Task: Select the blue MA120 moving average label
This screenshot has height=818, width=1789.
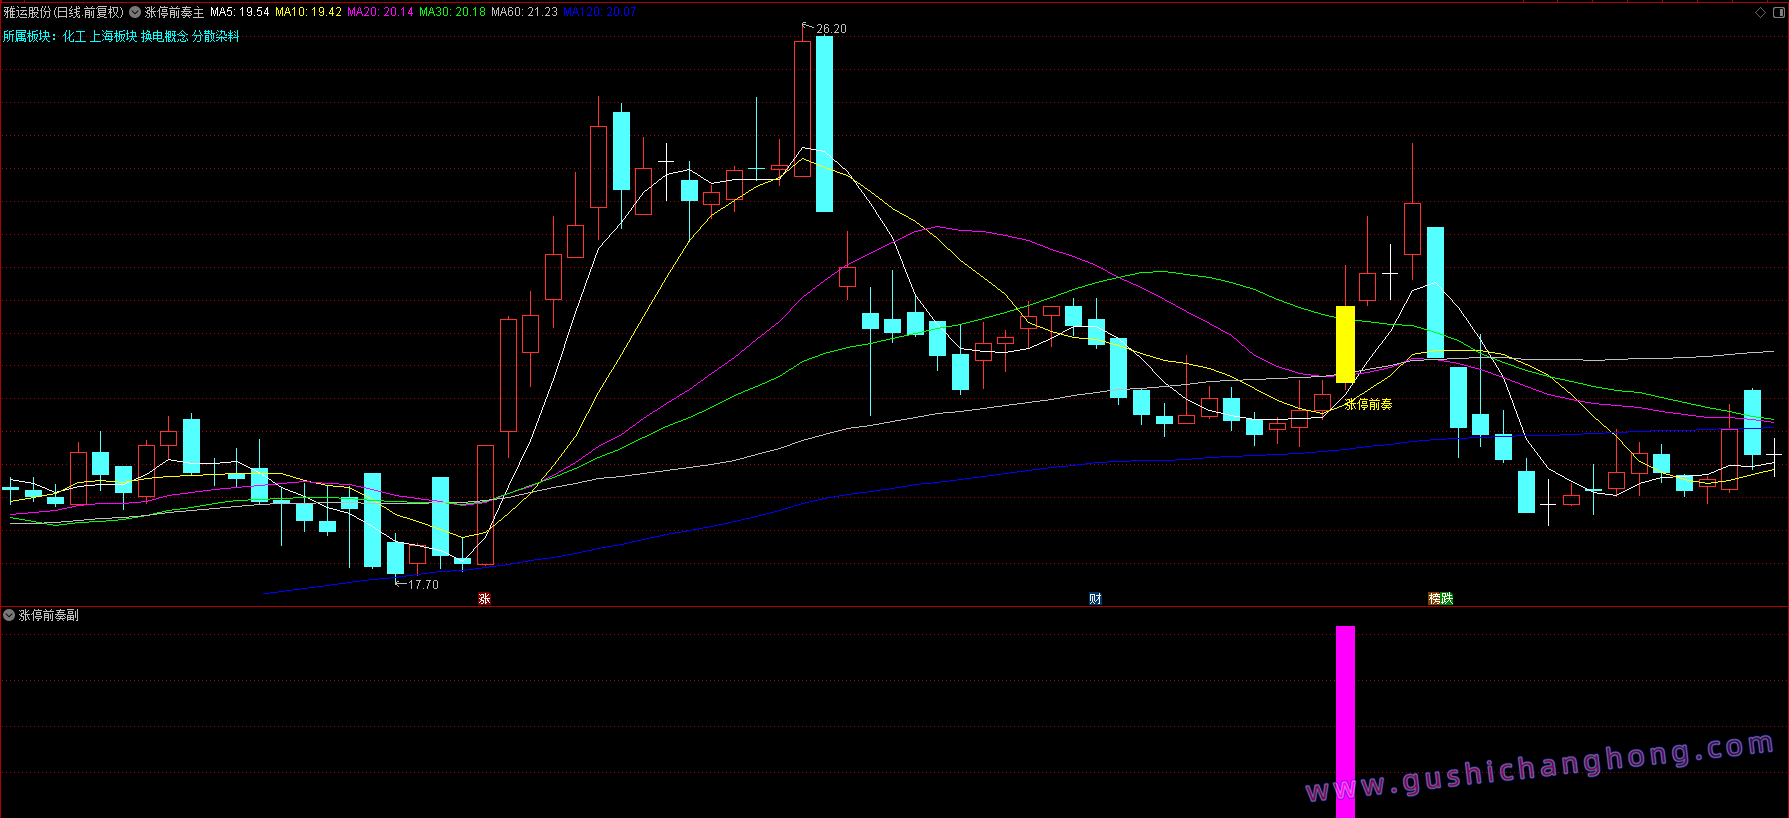Action: [x=599, y=12]
